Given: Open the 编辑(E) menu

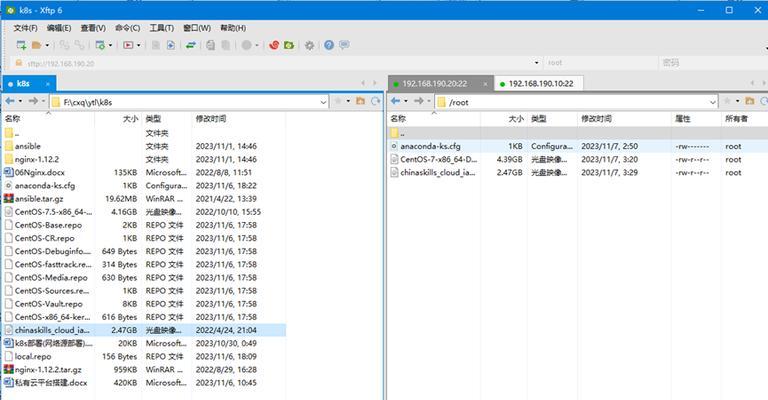Looking at the screenshot, I should pyautogui.click(x=59, y=28).
